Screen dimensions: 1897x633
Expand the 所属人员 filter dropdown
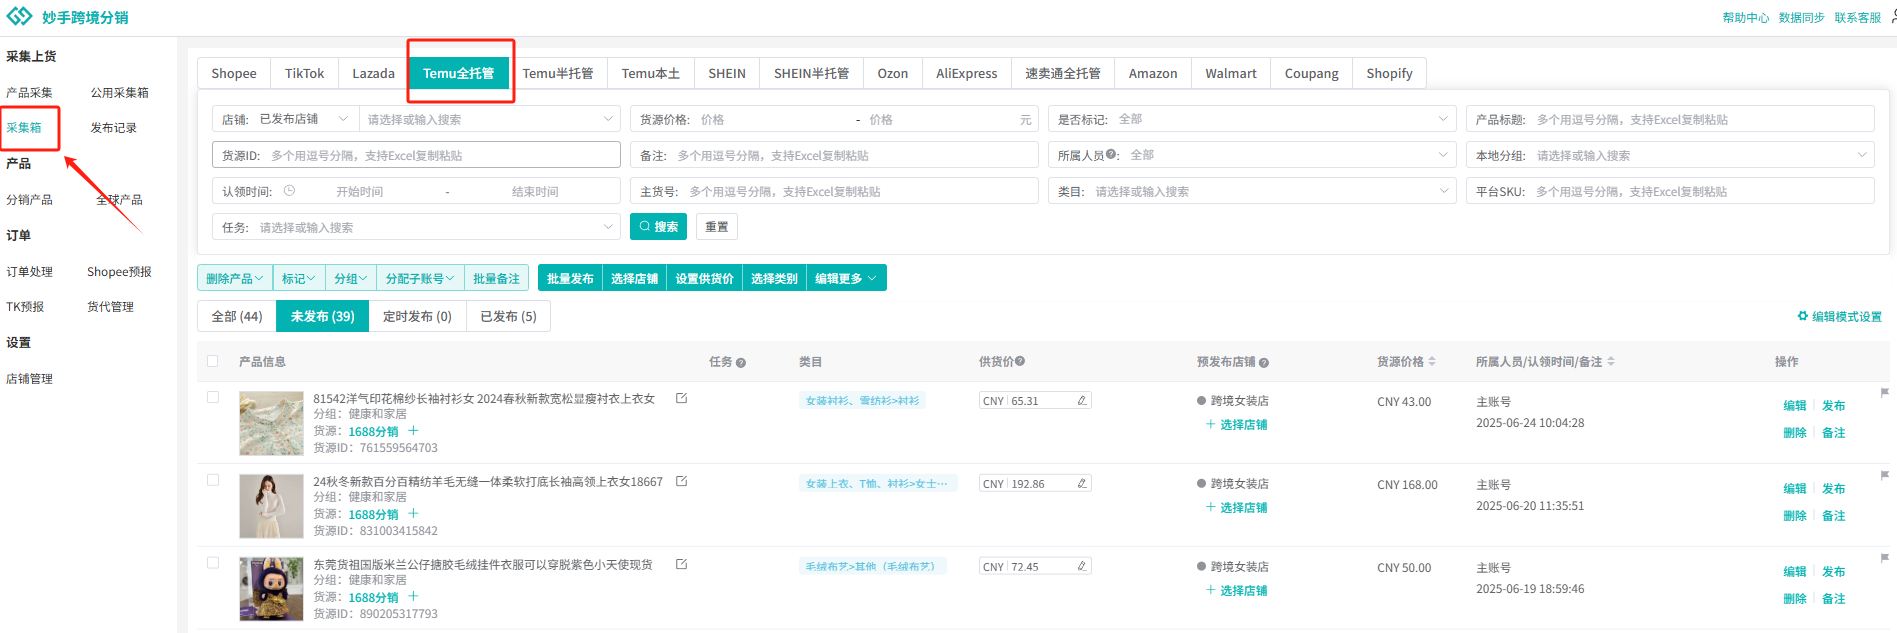tap(1252, 155)
